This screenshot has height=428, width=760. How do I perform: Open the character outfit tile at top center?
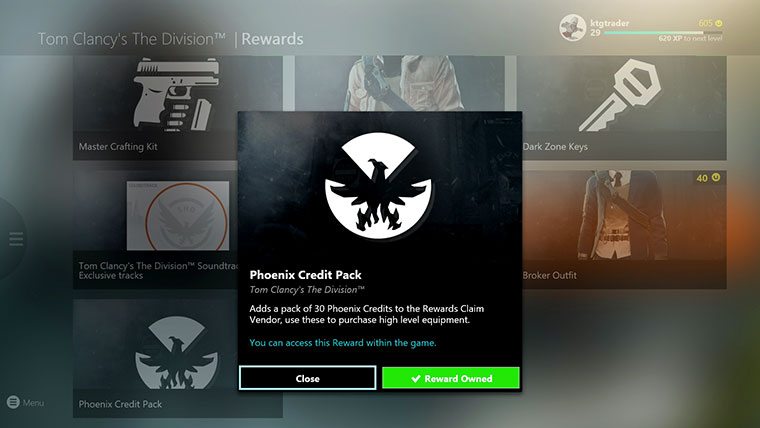(400, 83)
